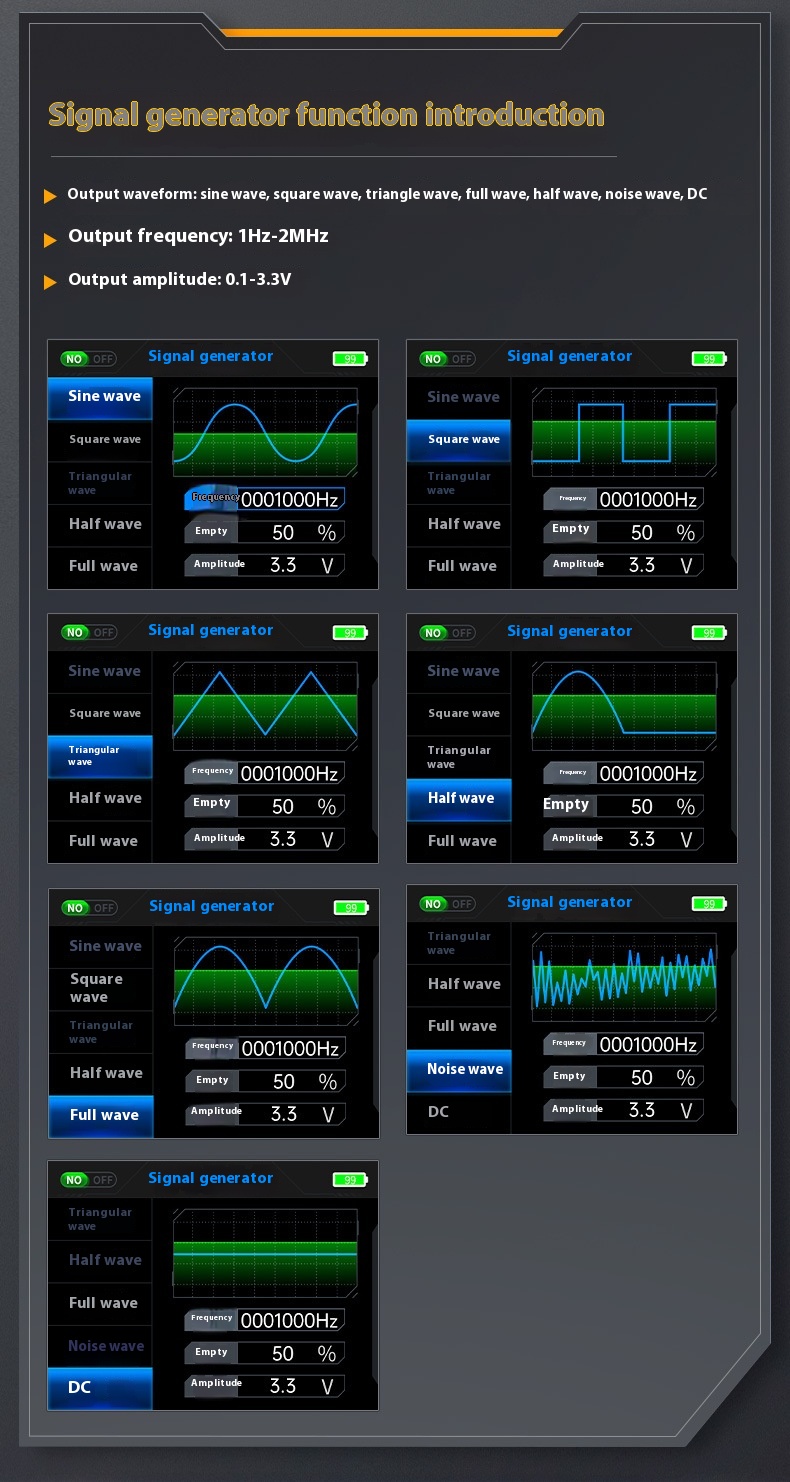Screen dimensions: 790x1482
Task: Click the battery indicator above the square waveform preview
Action: [709, 358]
